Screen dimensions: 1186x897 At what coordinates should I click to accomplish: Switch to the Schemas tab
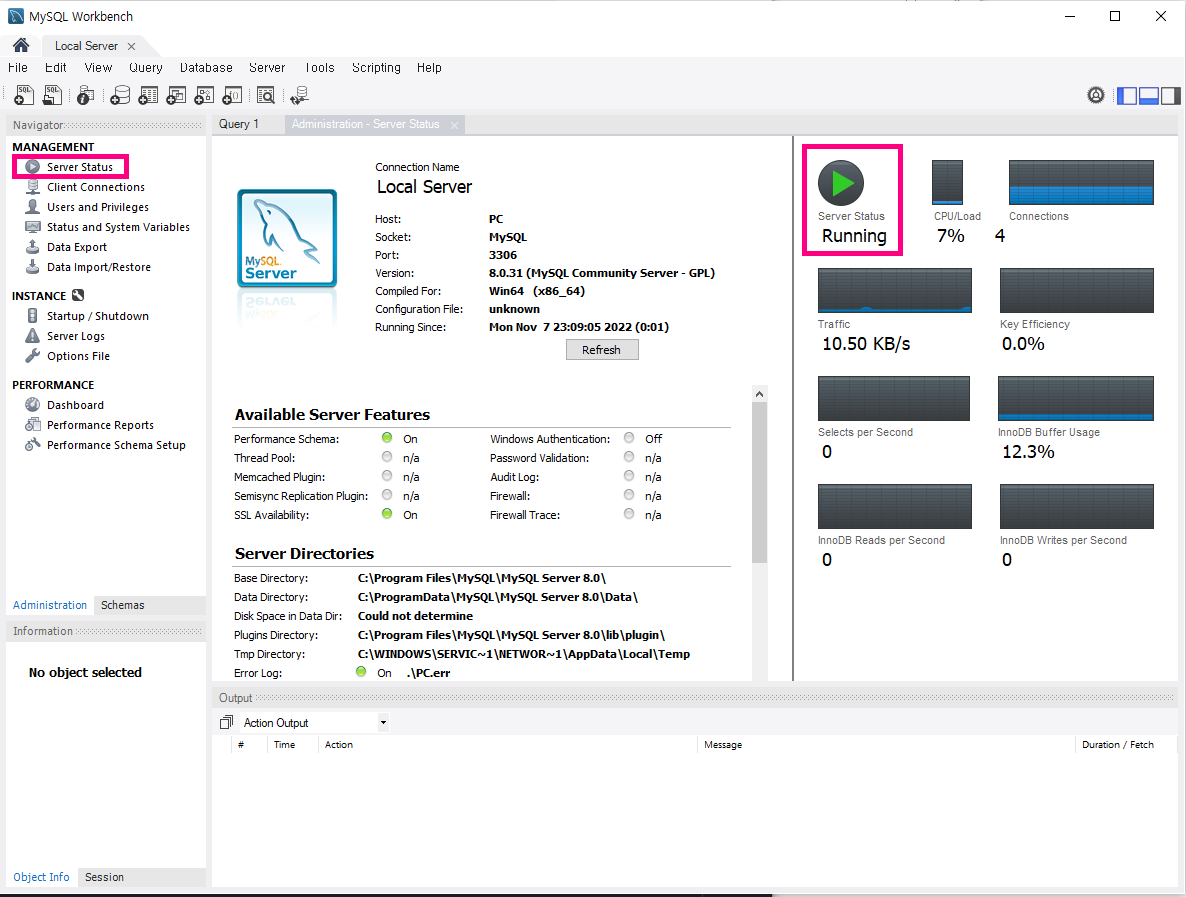pyautogui.click(x=123, y=605)
